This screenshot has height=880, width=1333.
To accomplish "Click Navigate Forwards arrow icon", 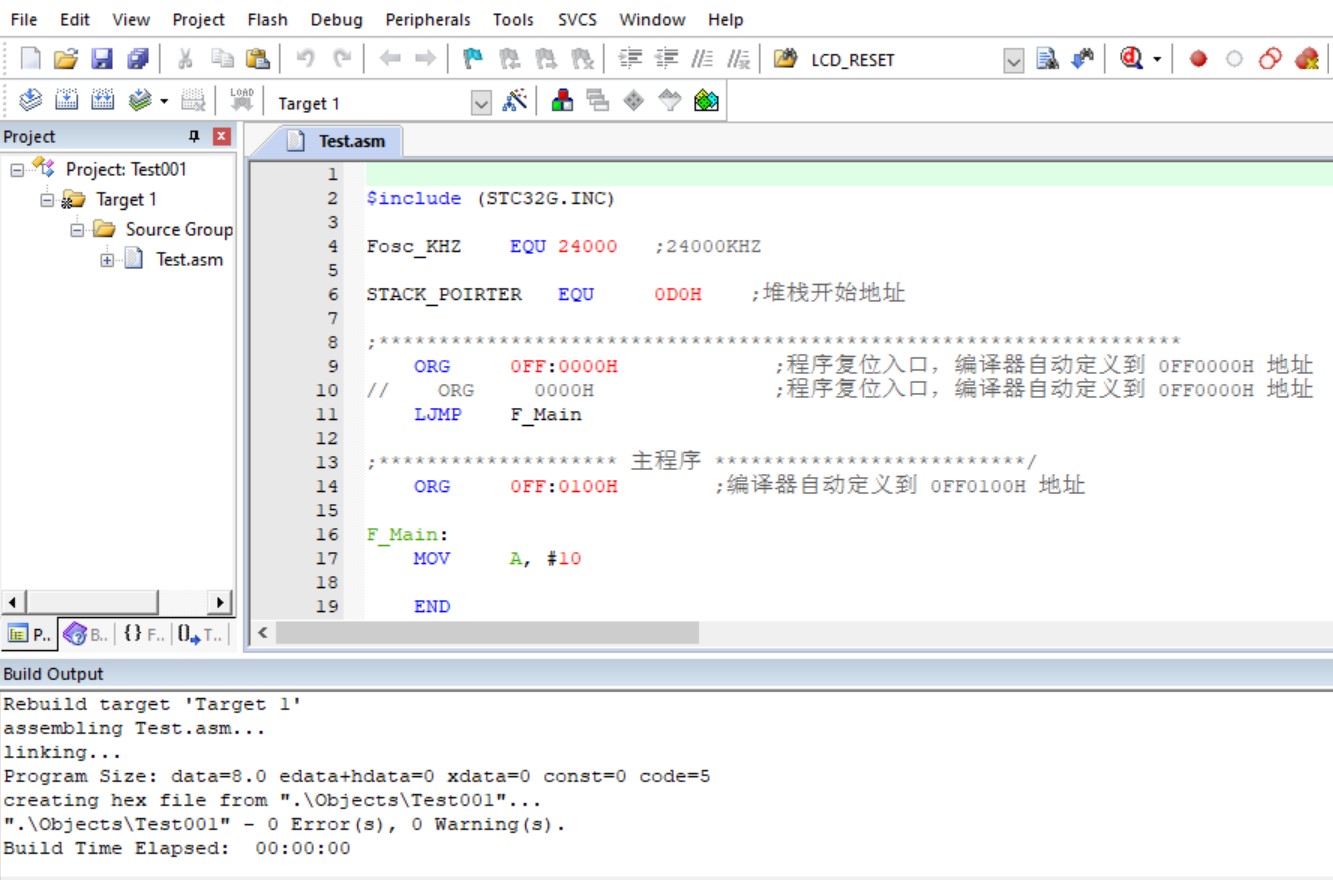I will click(425, 59).
